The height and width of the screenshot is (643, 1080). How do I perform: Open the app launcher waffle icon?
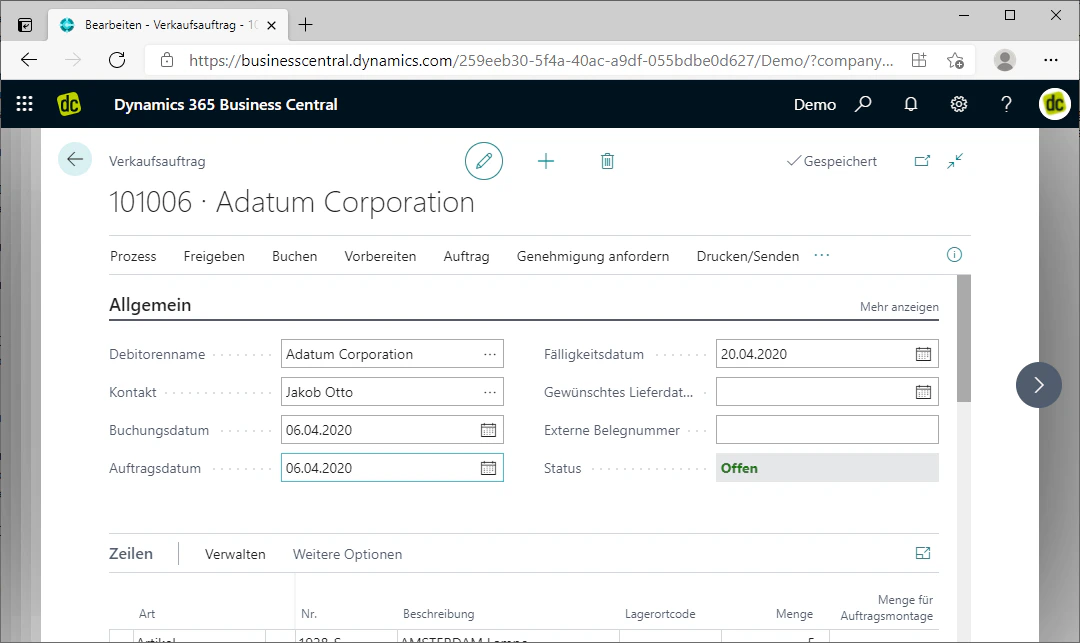coord(25,104)
